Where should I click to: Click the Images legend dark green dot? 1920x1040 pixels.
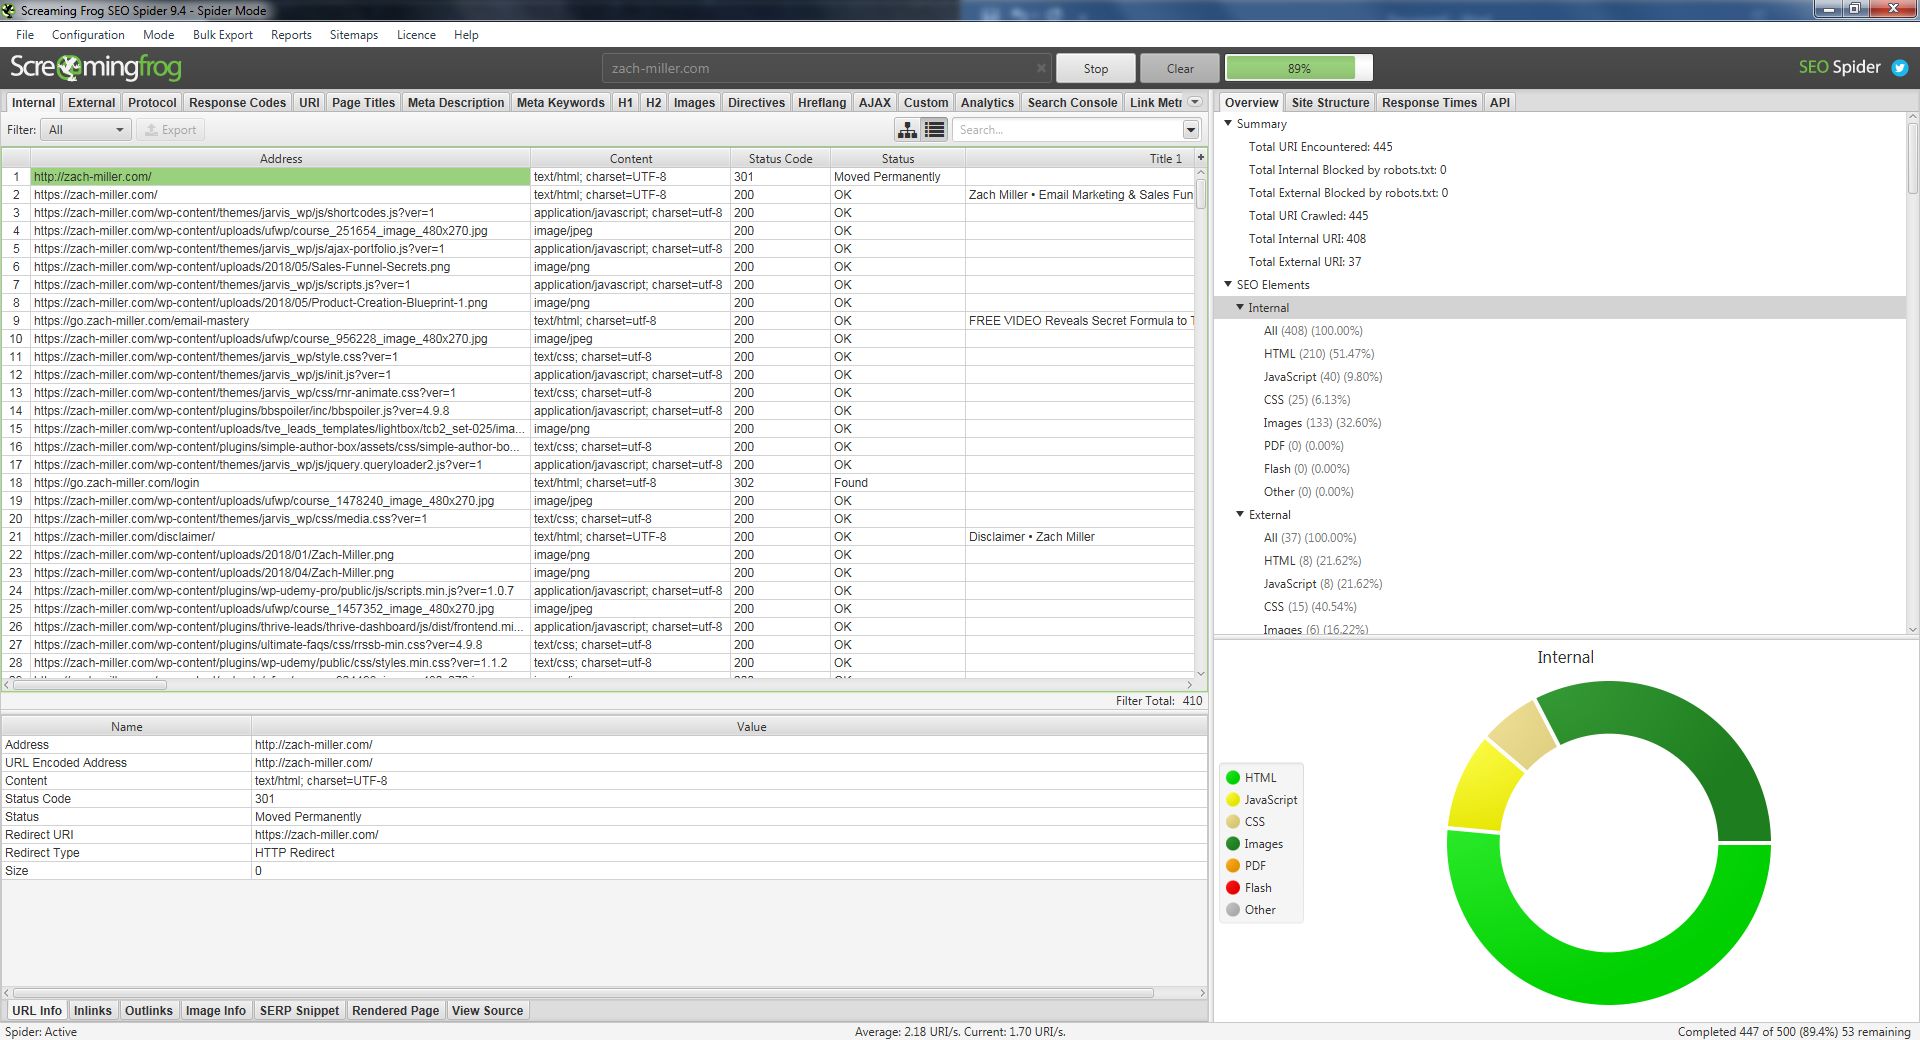coord(1233,843)
